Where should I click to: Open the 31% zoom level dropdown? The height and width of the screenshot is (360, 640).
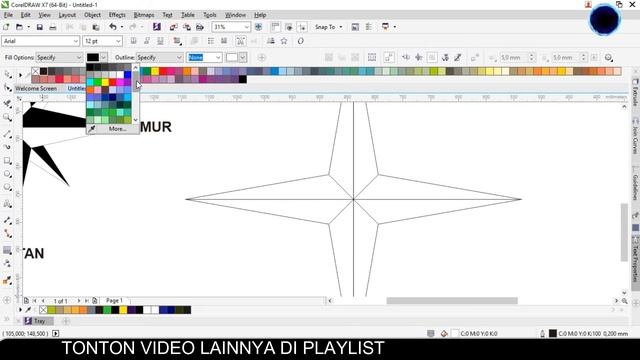pos(247,27)
